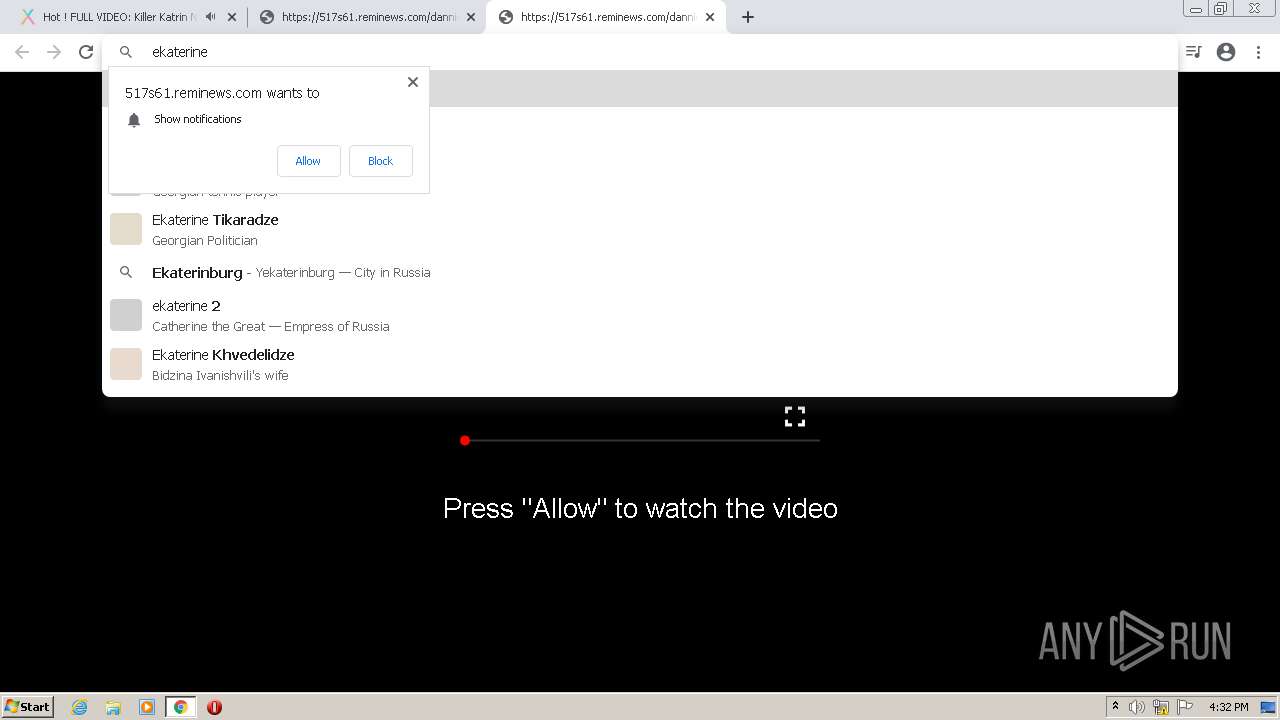1280x720 pixels.
Task: Focus the address bar containing ekaterine
Action: coord(640,52)
